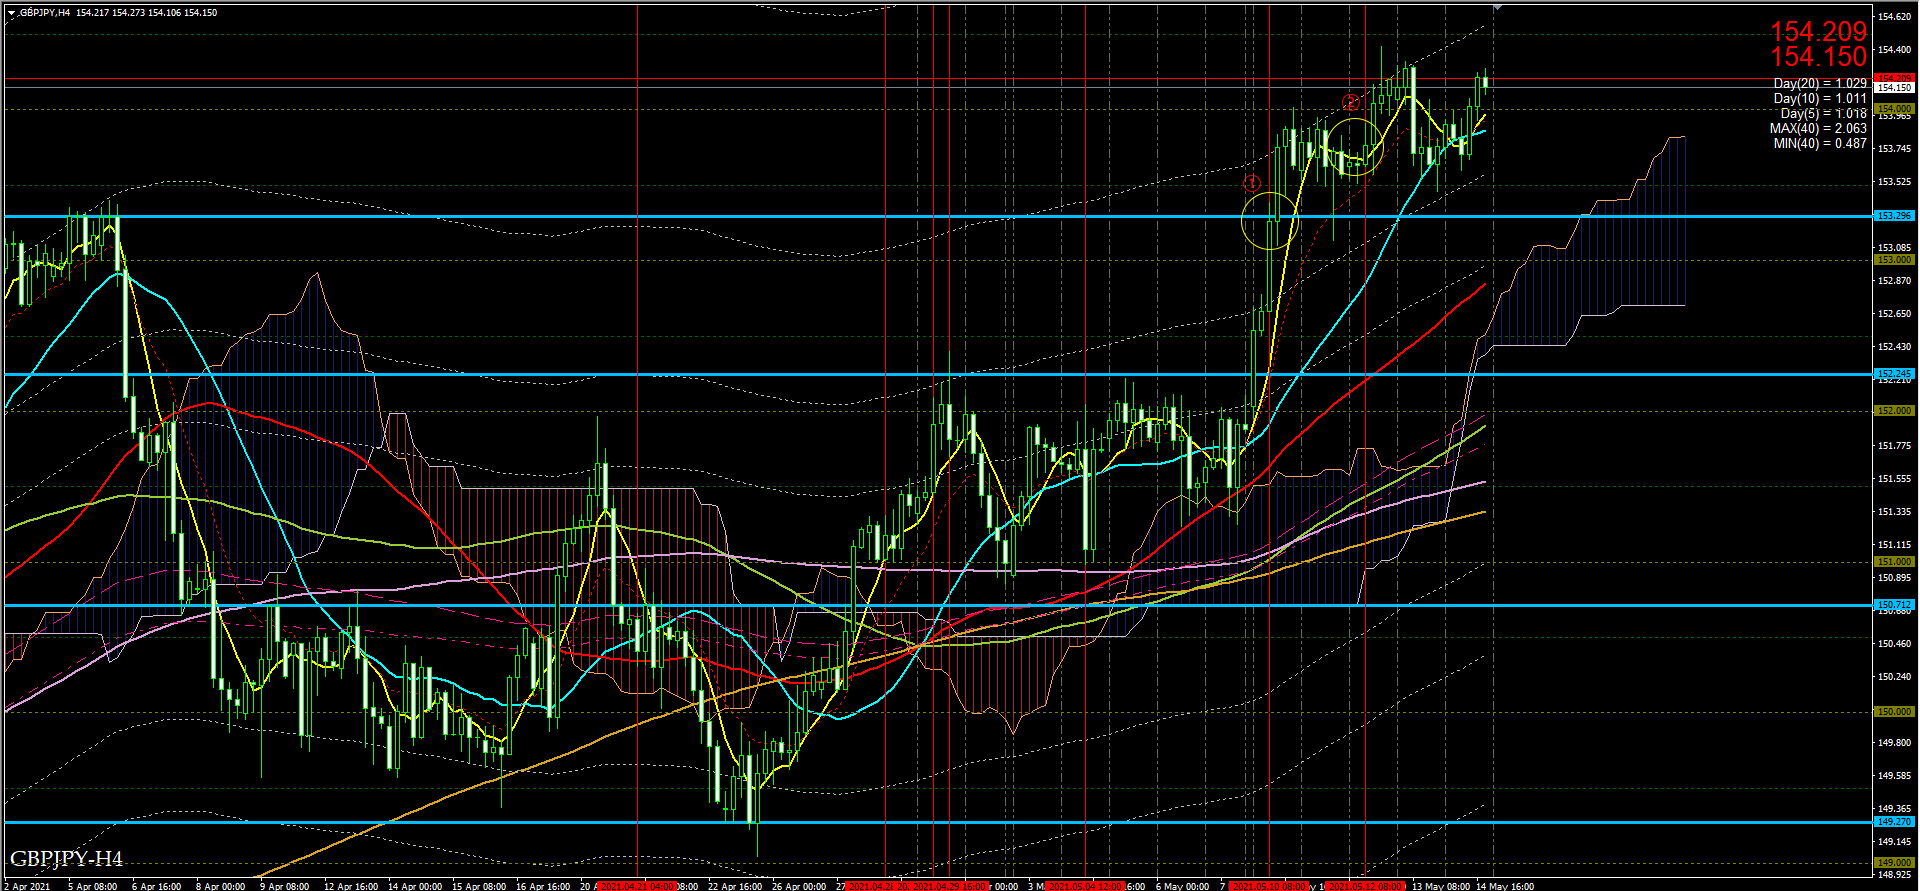
Task: Click the 151.775 price scale label
Action: 1895,446
